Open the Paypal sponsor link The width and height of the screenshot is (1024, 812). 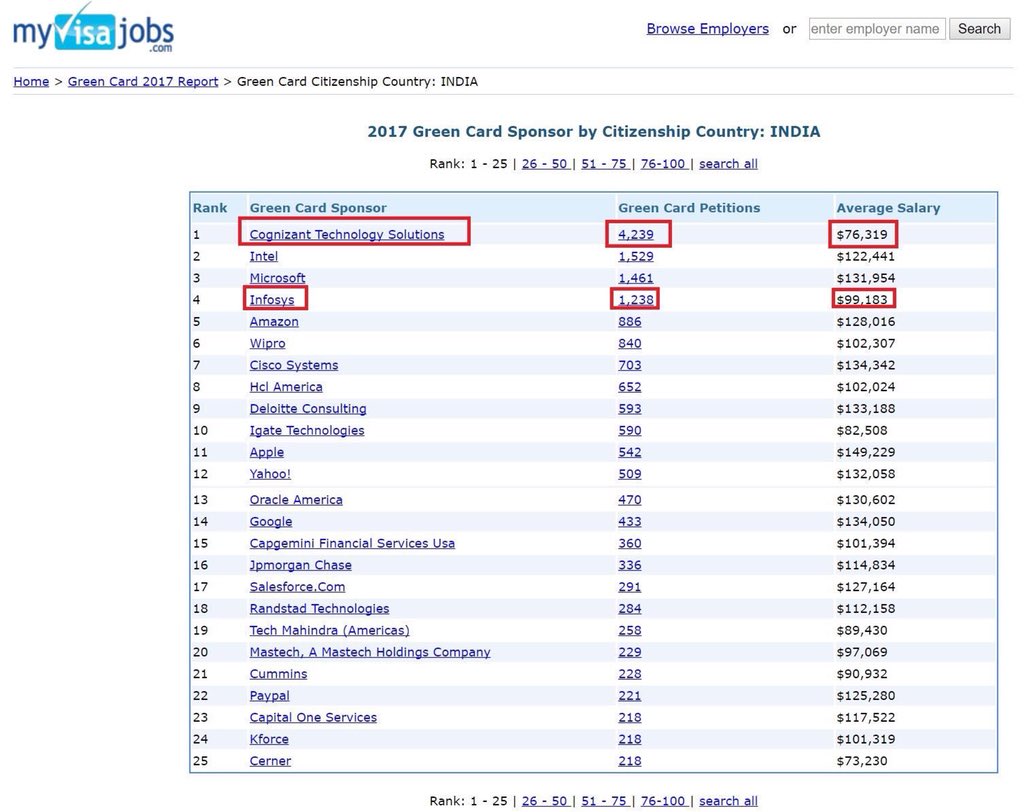pos(270,696)
